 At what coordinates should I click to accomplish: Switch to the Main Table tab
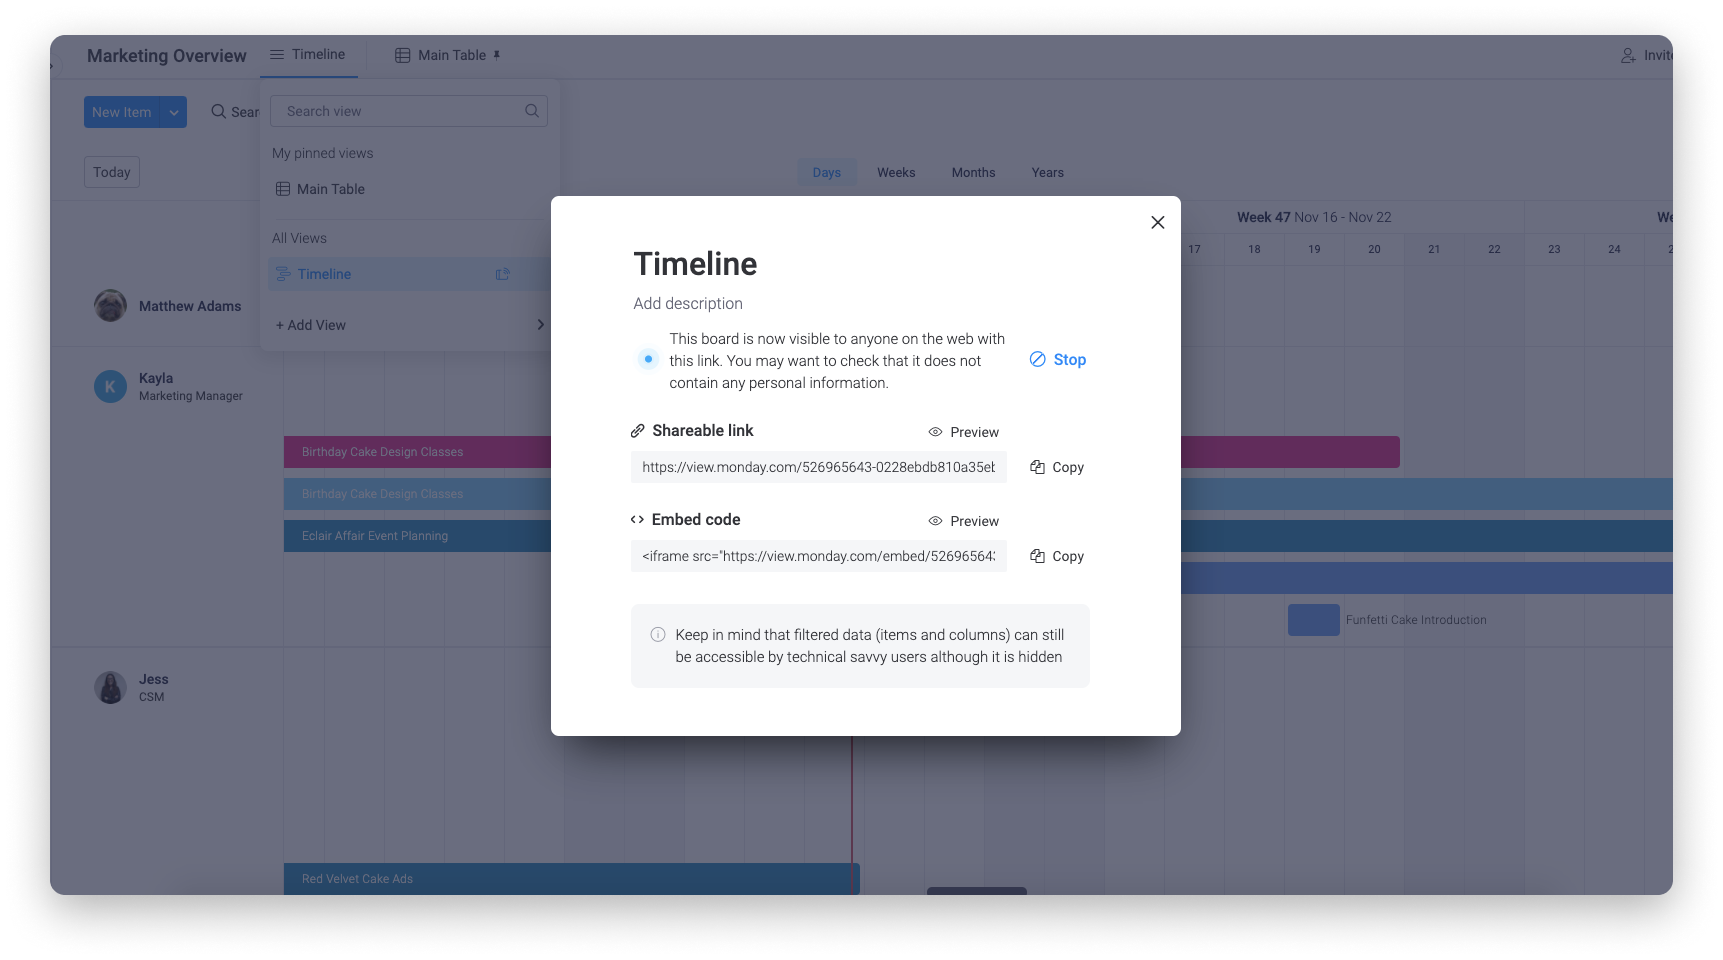tap(447, 55)
